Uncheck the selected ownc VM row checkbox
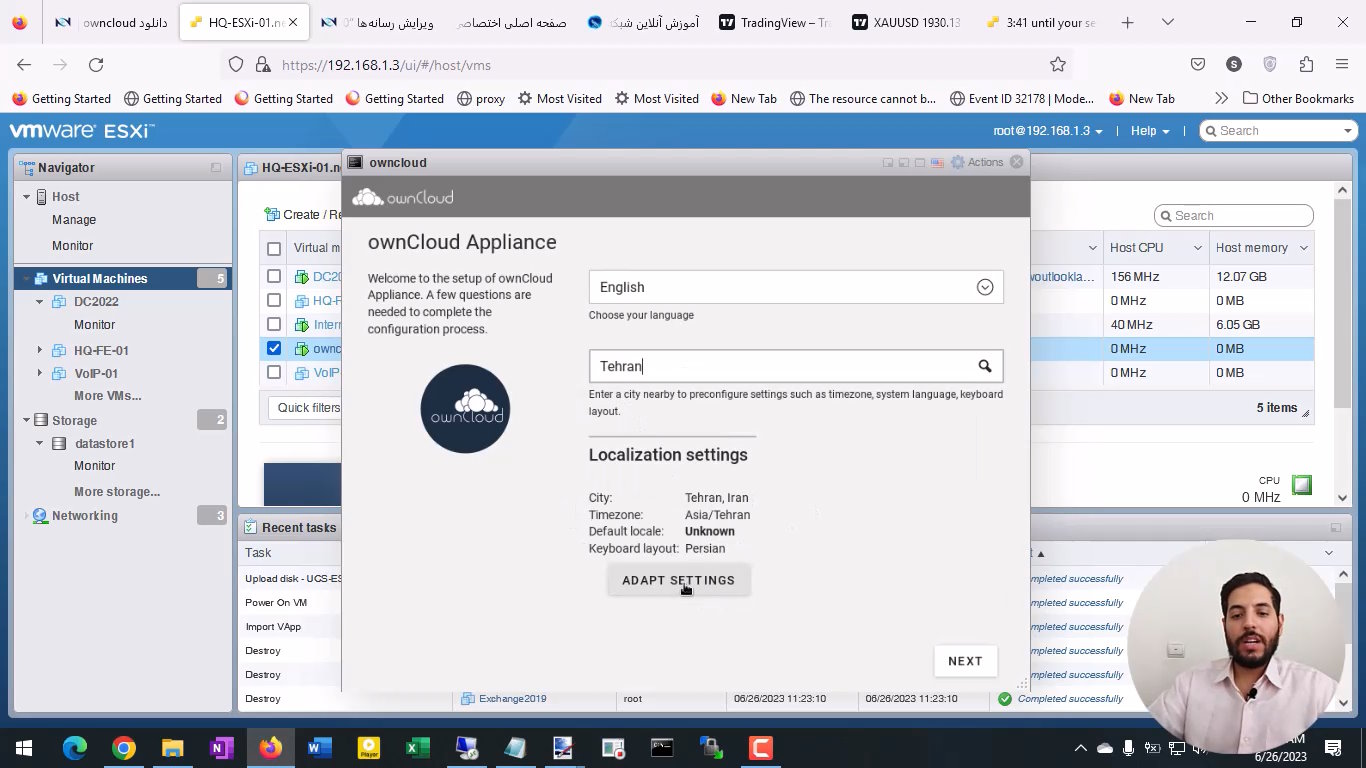1366x768 pixels. [274, 348]
